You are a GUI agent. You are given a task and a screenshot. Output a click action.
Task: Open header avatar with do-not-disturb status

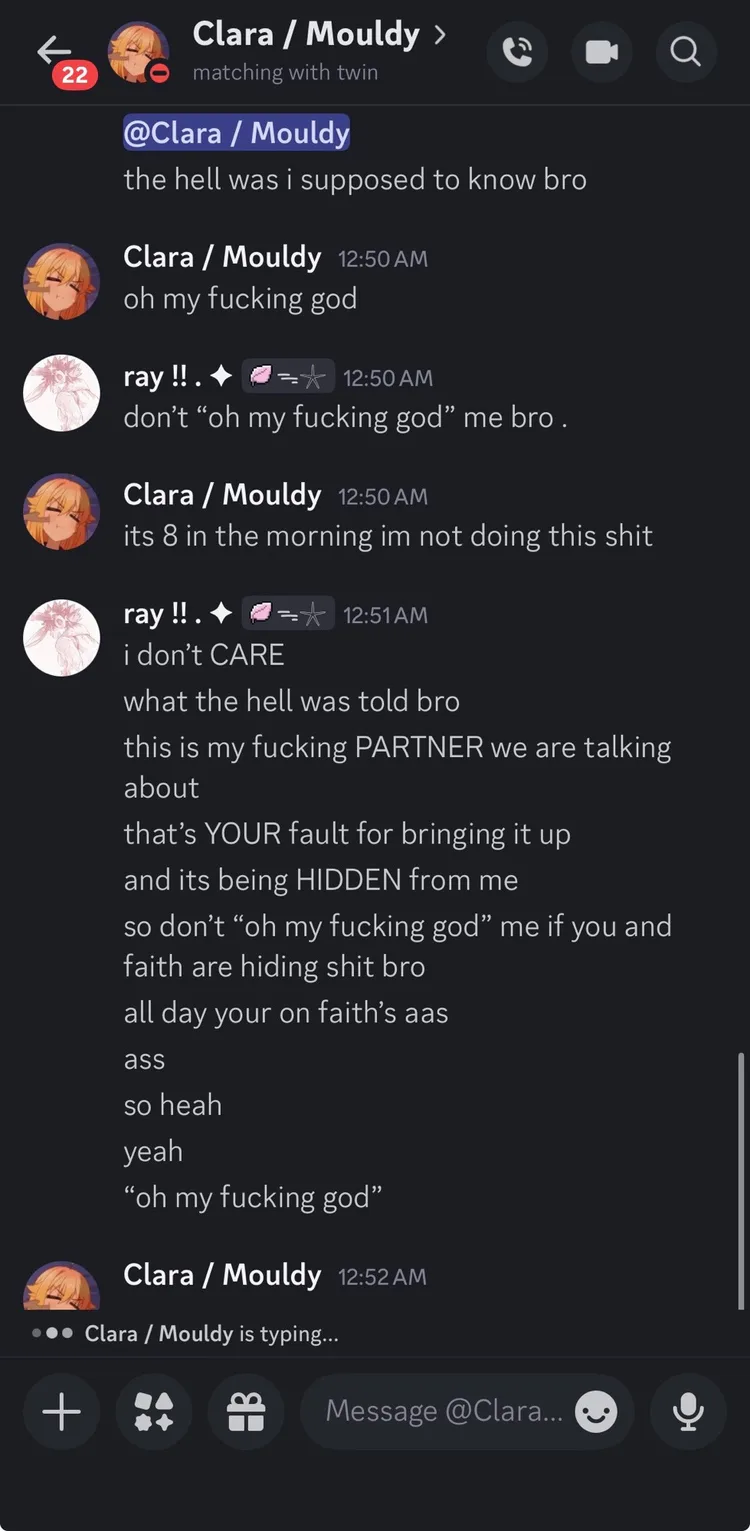(x=138, y=51)
